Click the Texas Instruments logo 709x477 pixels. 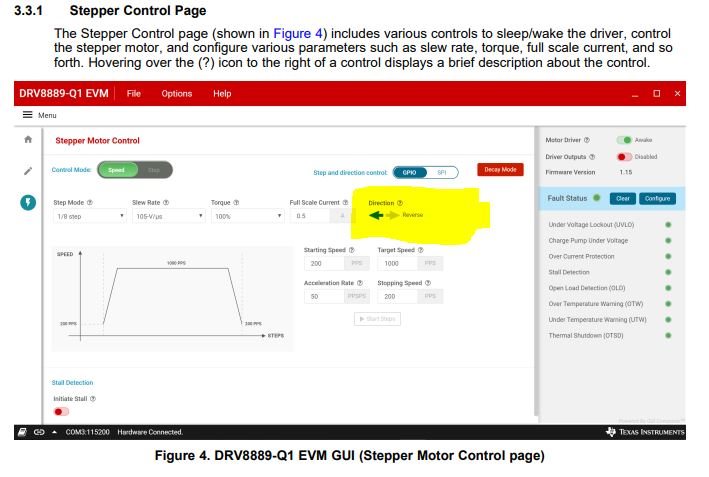tap(645, 432)
